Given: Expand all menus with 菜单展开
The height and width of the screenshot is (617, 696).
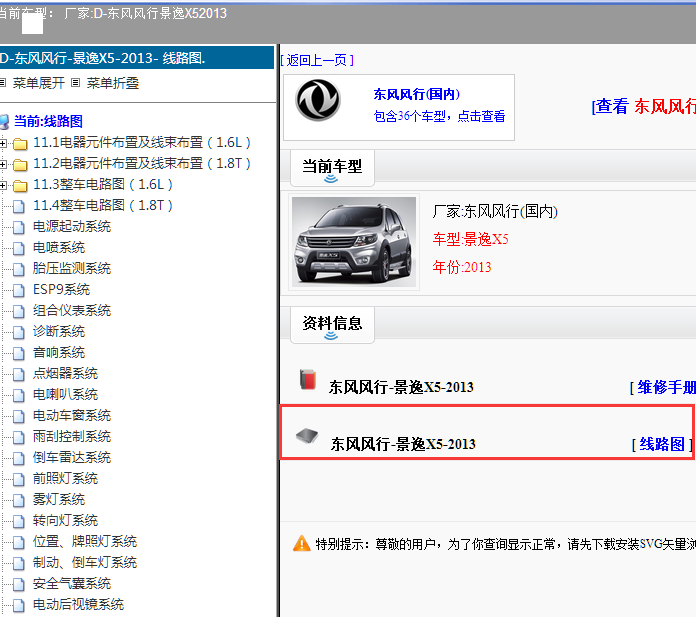Looking at the screenshot, I should [x=38, y=83].
